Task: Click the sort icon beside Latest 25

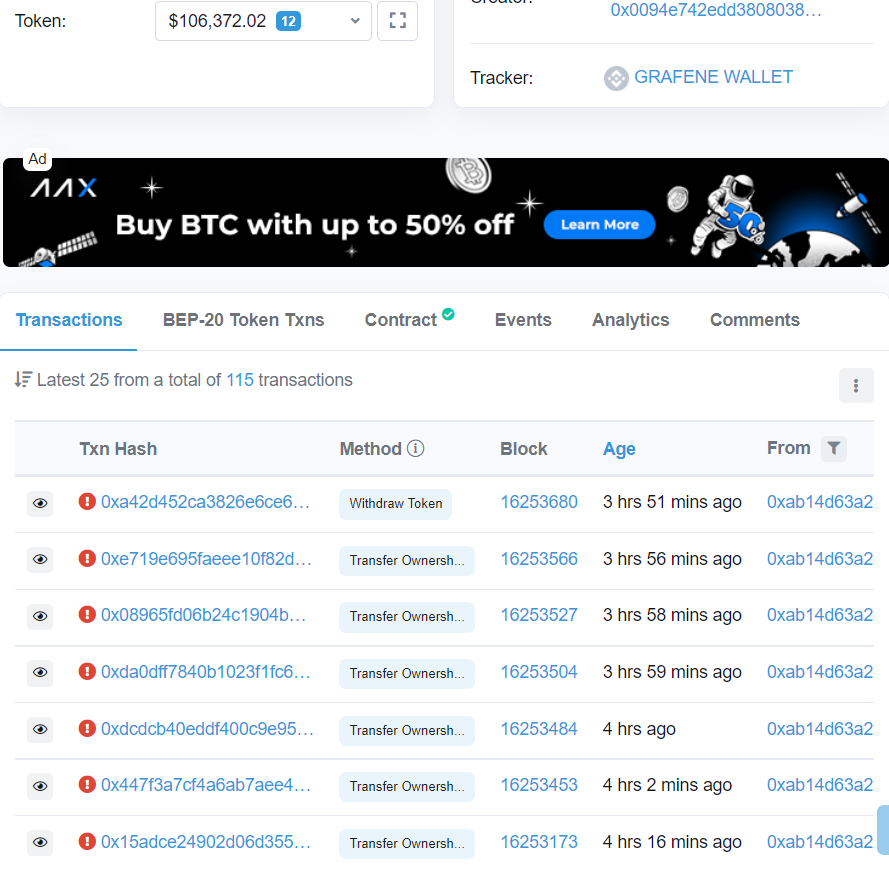Action: coord(23,379)
